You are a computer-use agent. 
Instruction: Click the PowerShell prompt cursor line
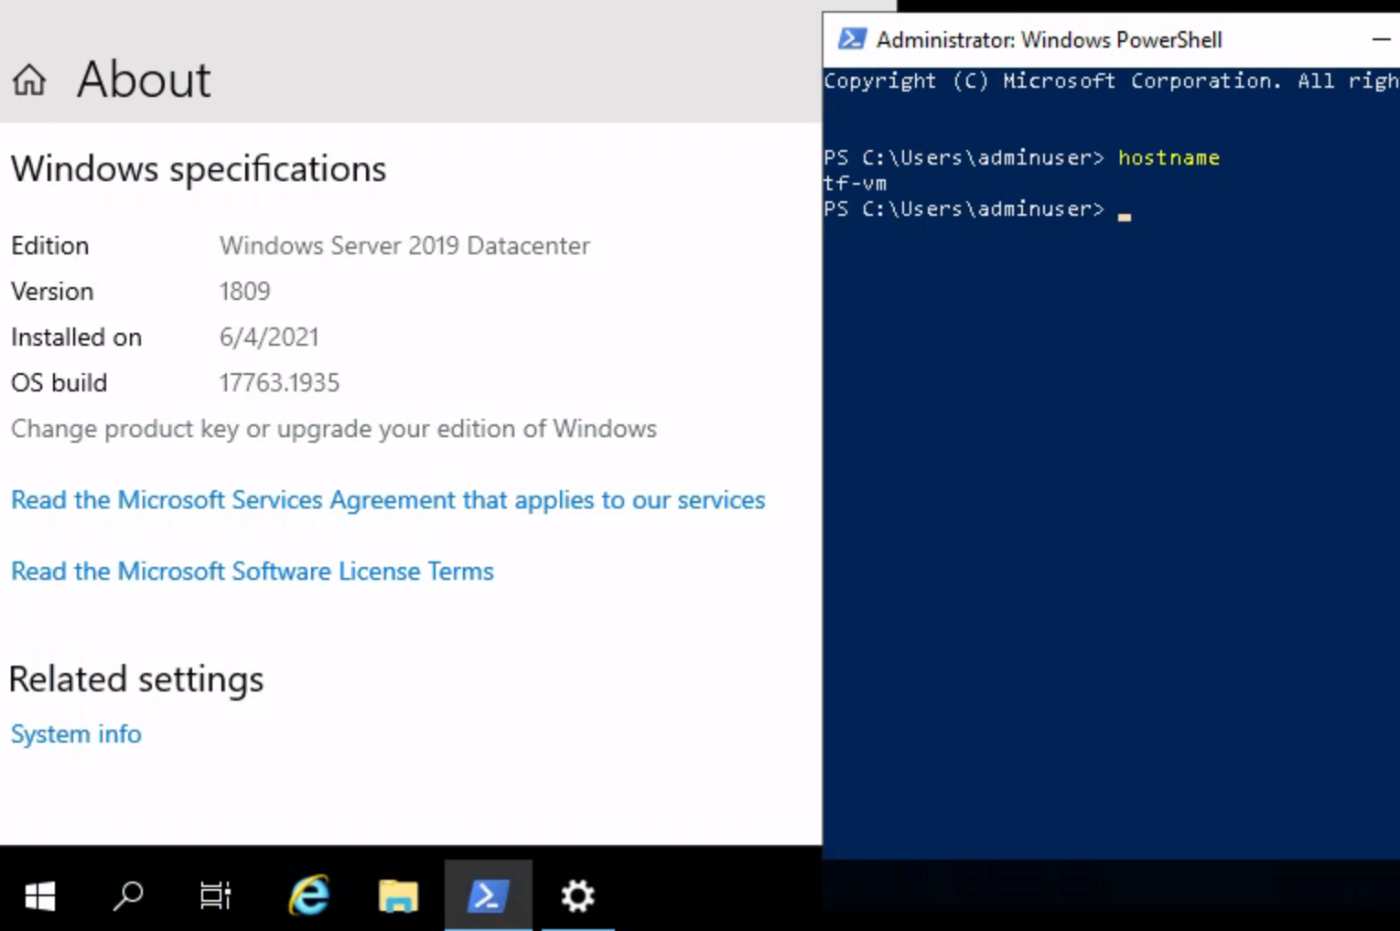977,209
